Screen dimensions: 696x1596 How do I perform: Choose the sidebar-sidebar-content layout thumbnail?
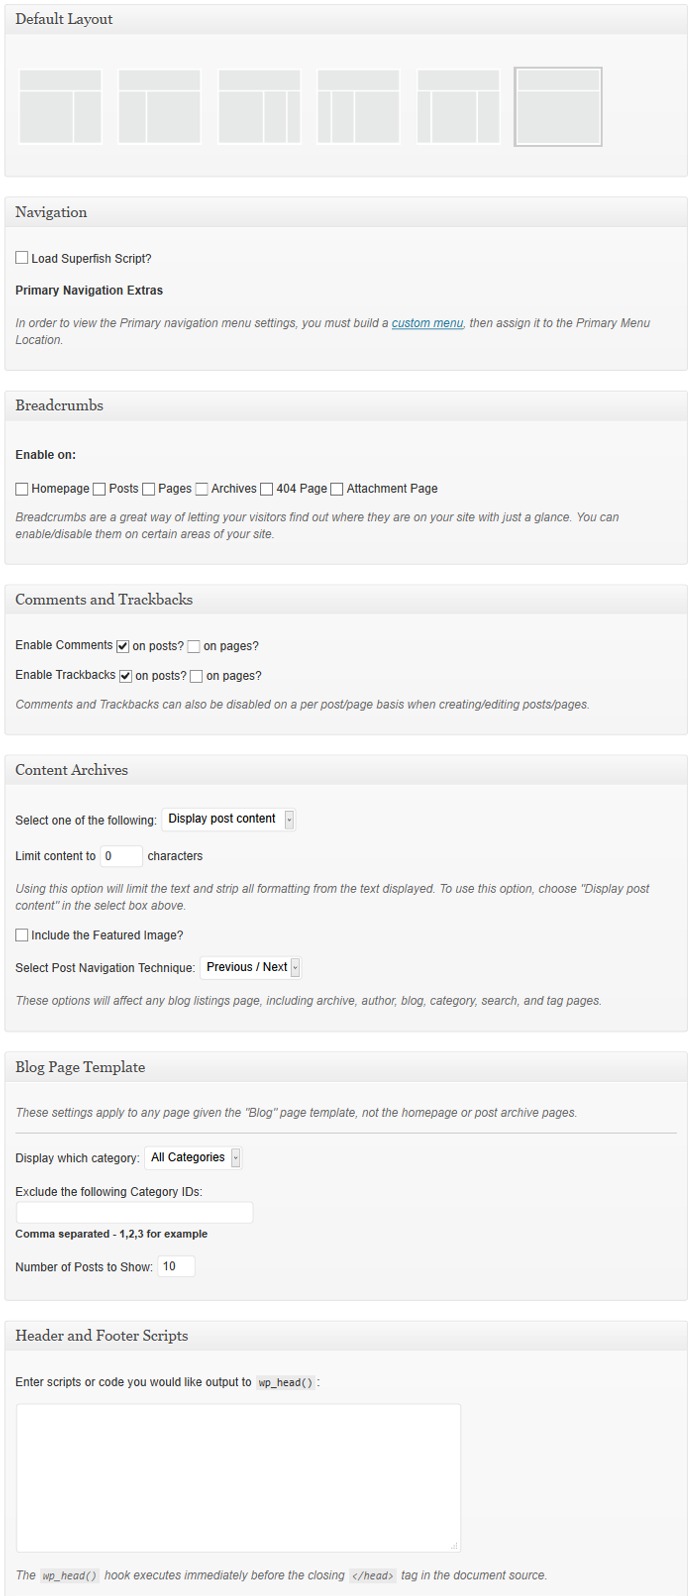358,106
